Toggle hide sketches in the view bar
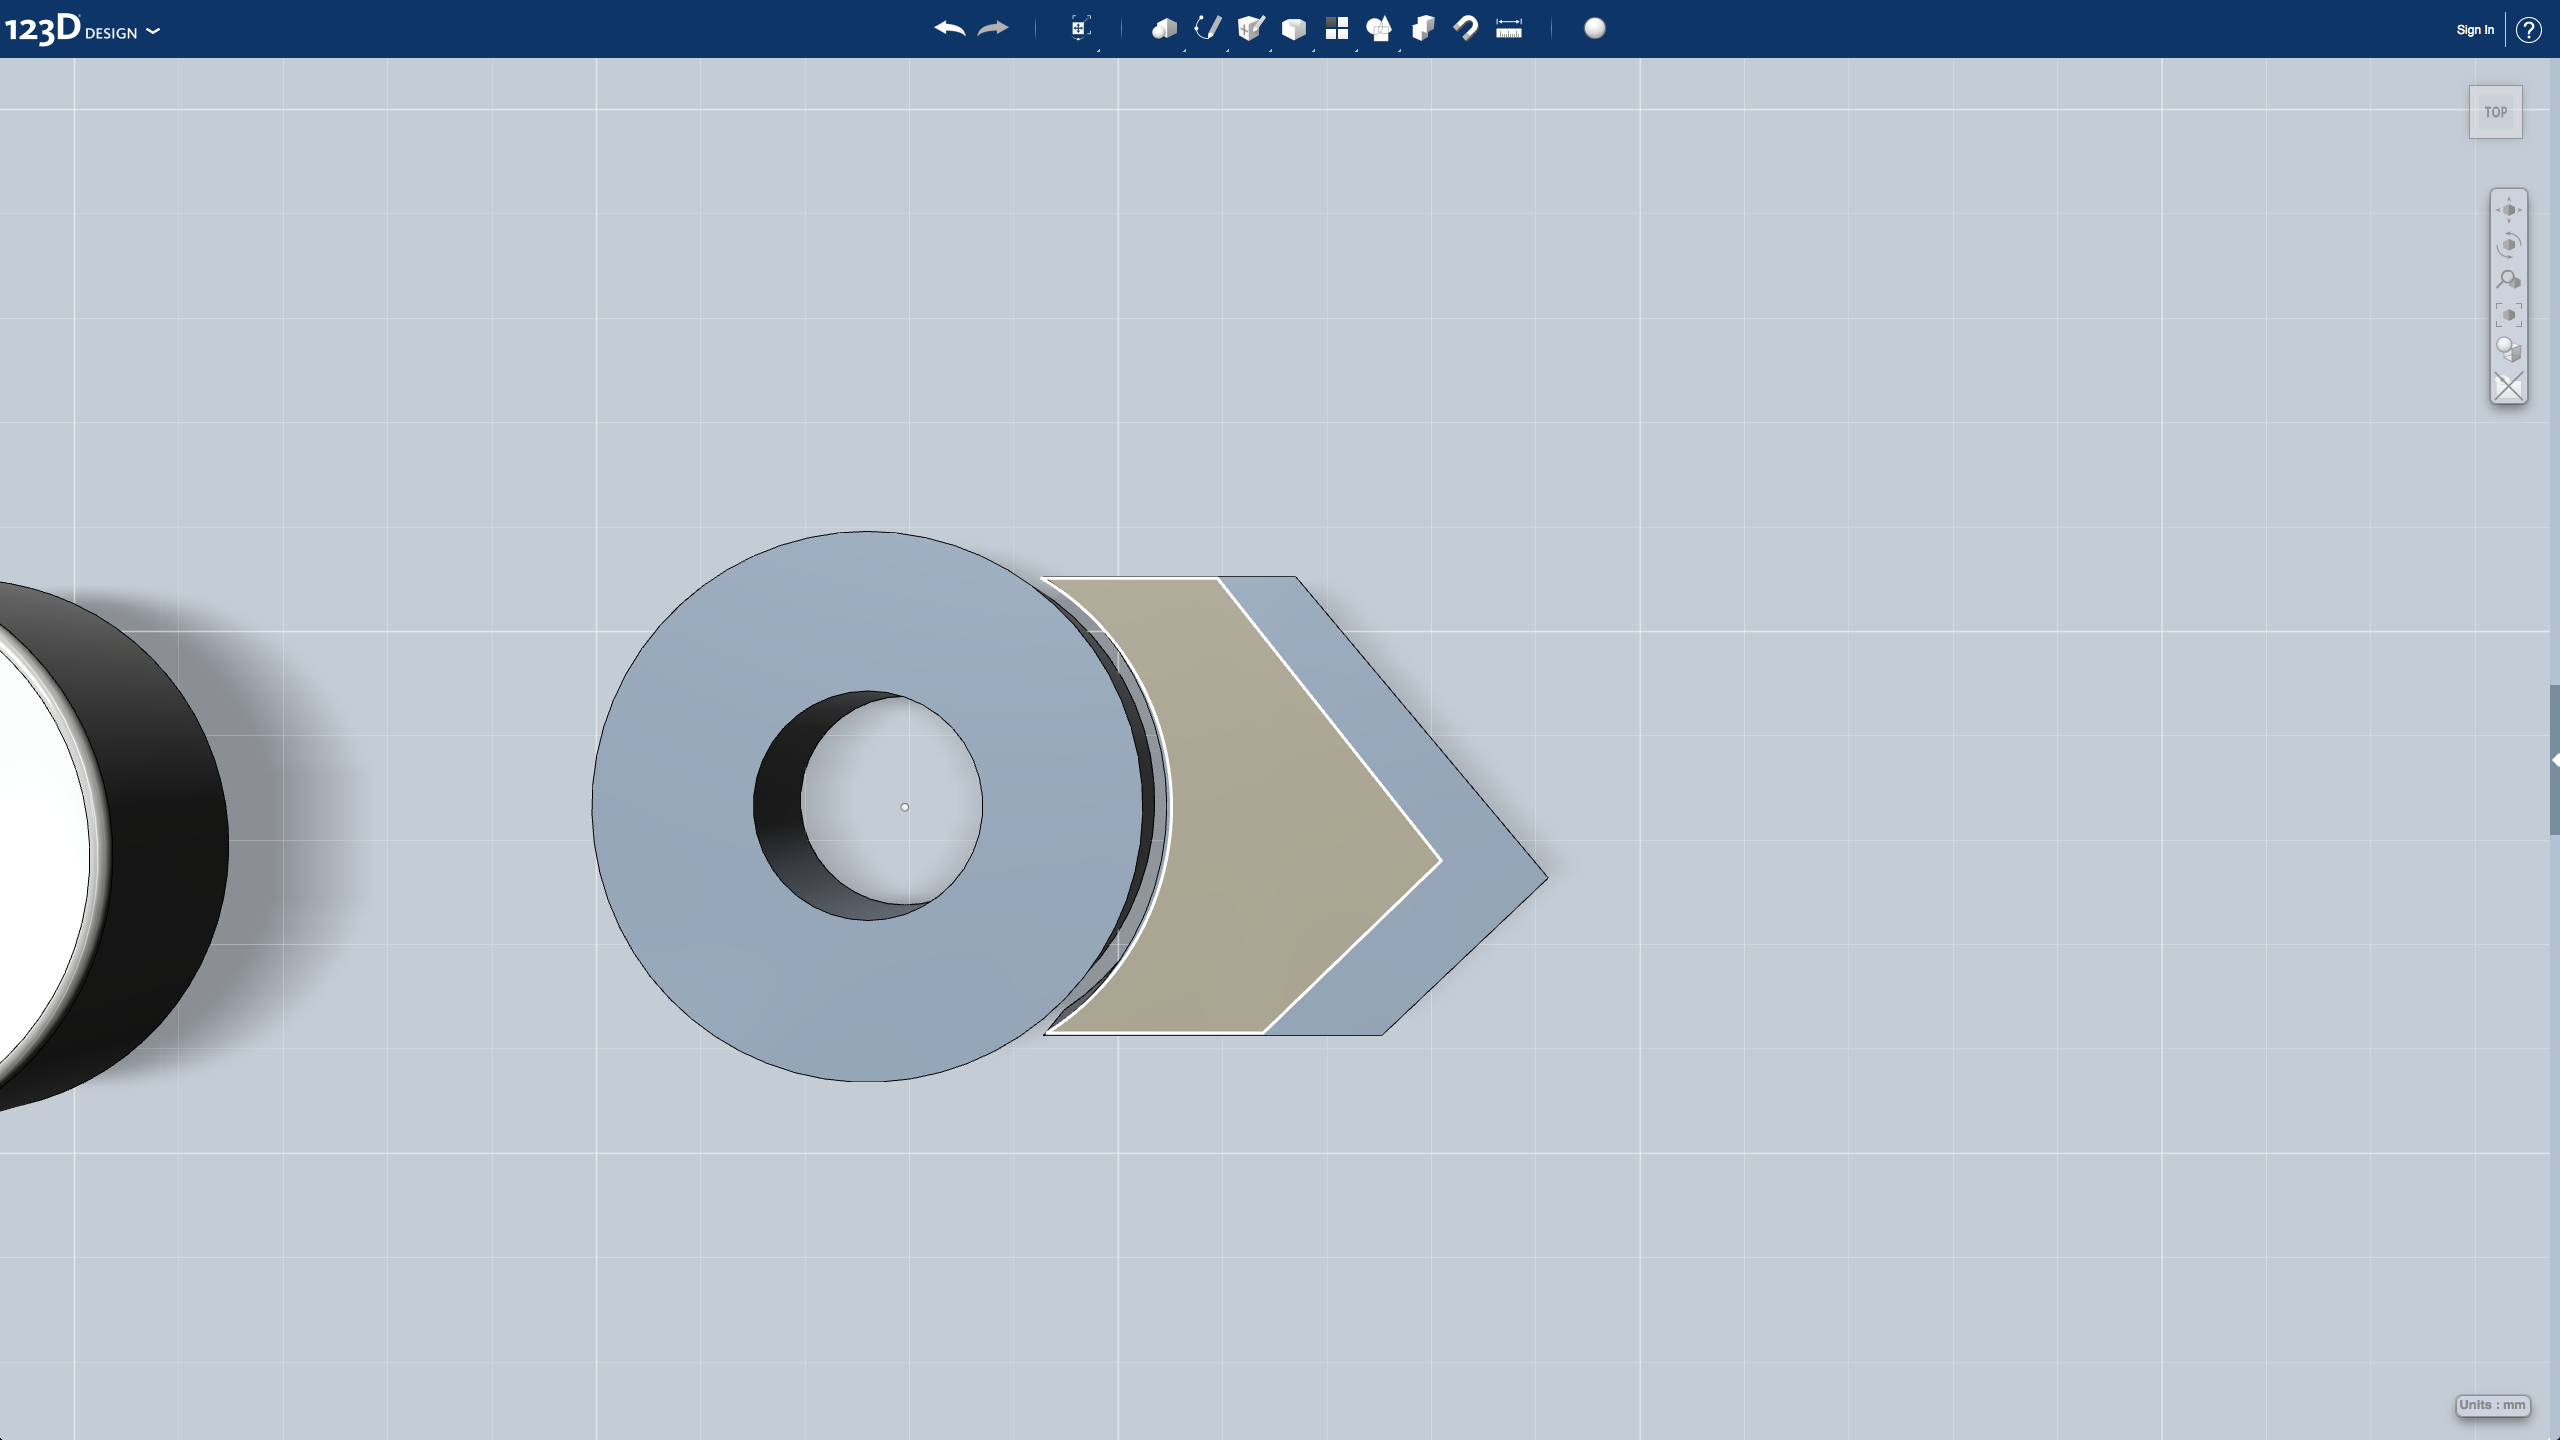 point(2509,386)
